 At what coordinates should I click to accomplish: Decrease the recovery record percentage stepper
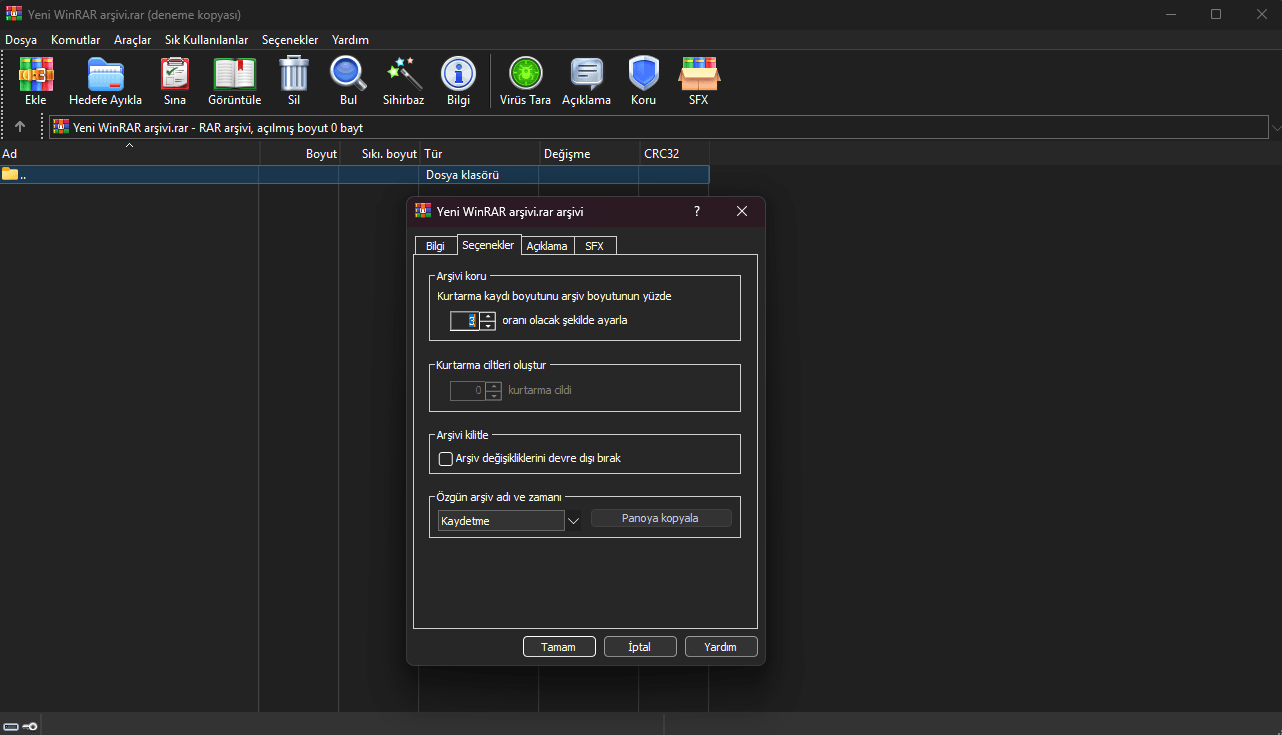tap(488, 325)
